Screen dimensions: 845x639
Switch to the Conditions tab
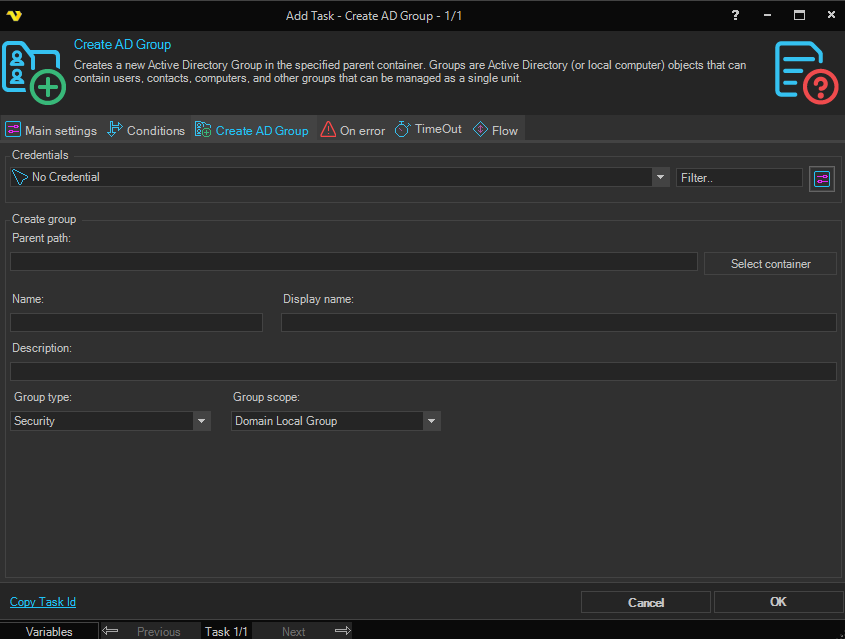146,130
